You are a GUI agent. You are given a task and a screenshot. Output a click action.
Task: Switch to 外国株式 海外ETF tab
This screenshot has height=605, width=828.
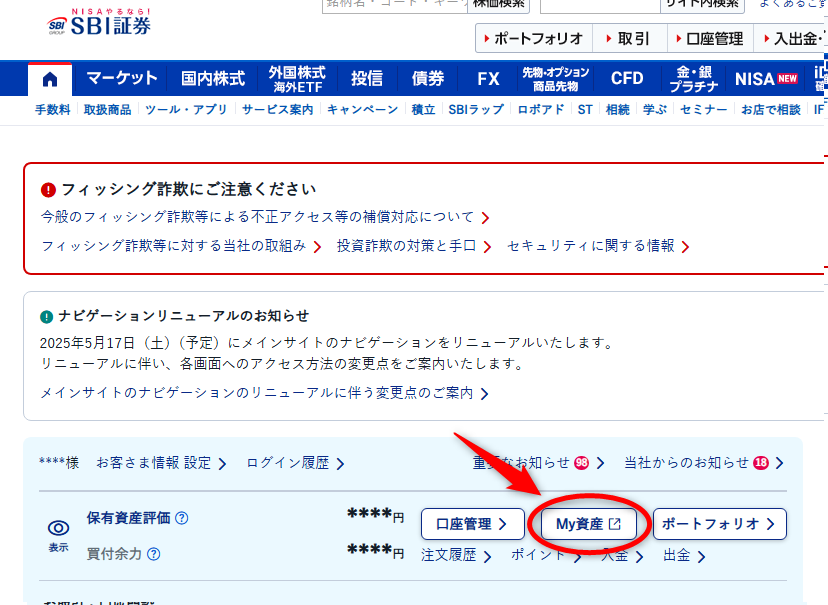pos(297,79)
